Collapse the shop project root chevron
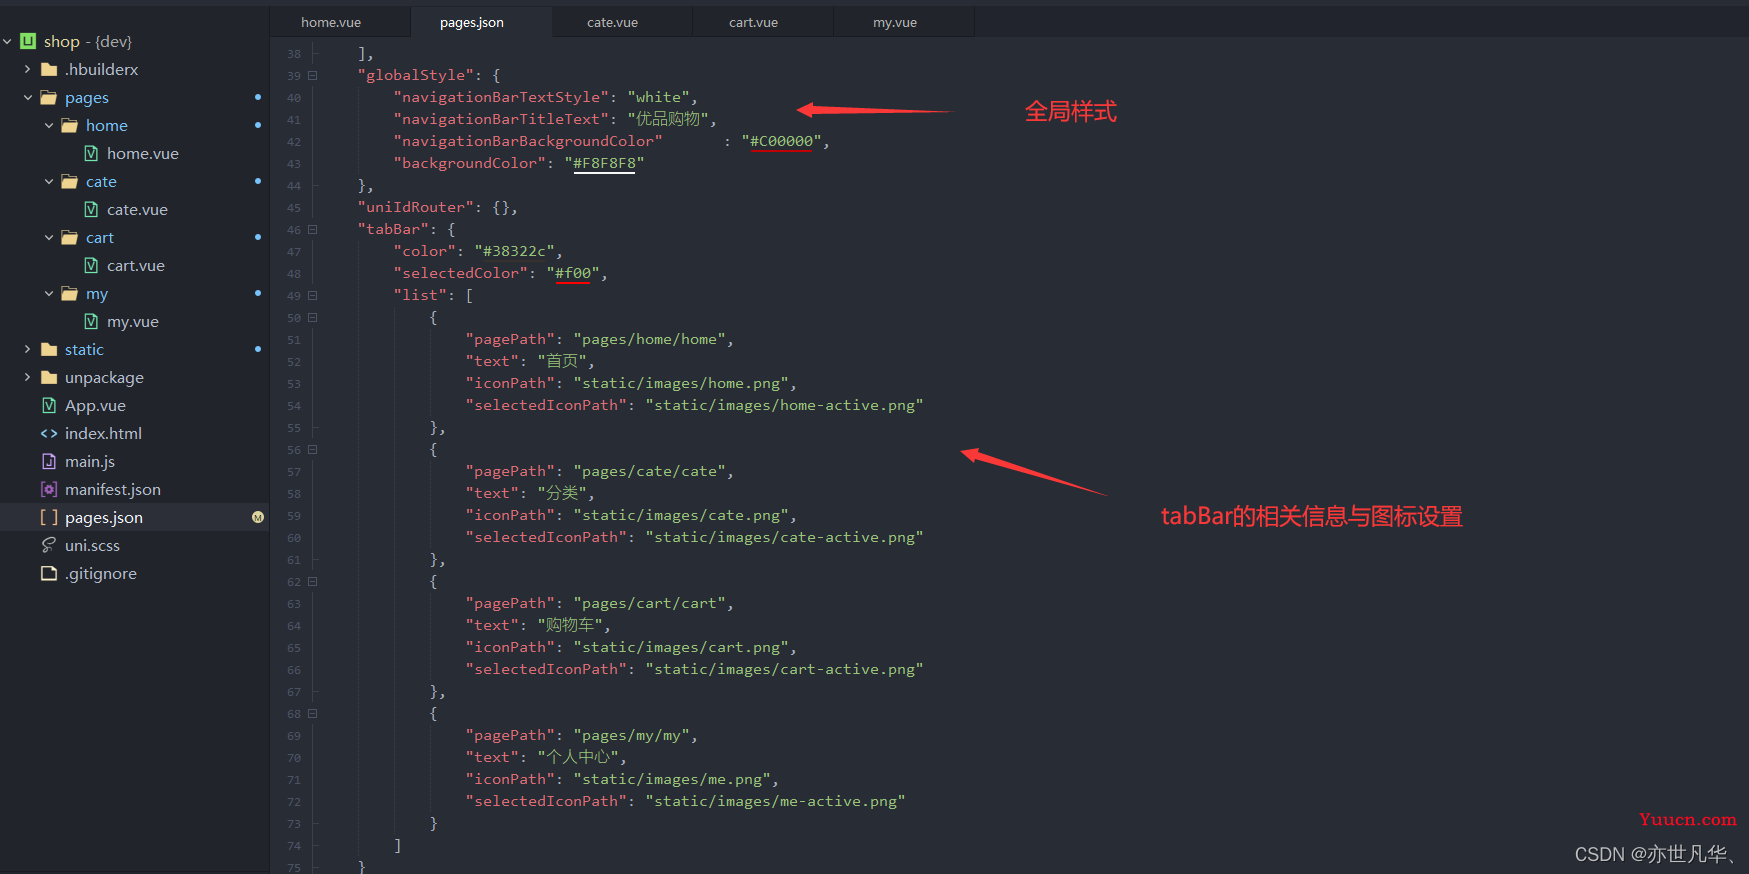This screenshot has width=1749, height=874. [7, 41]
